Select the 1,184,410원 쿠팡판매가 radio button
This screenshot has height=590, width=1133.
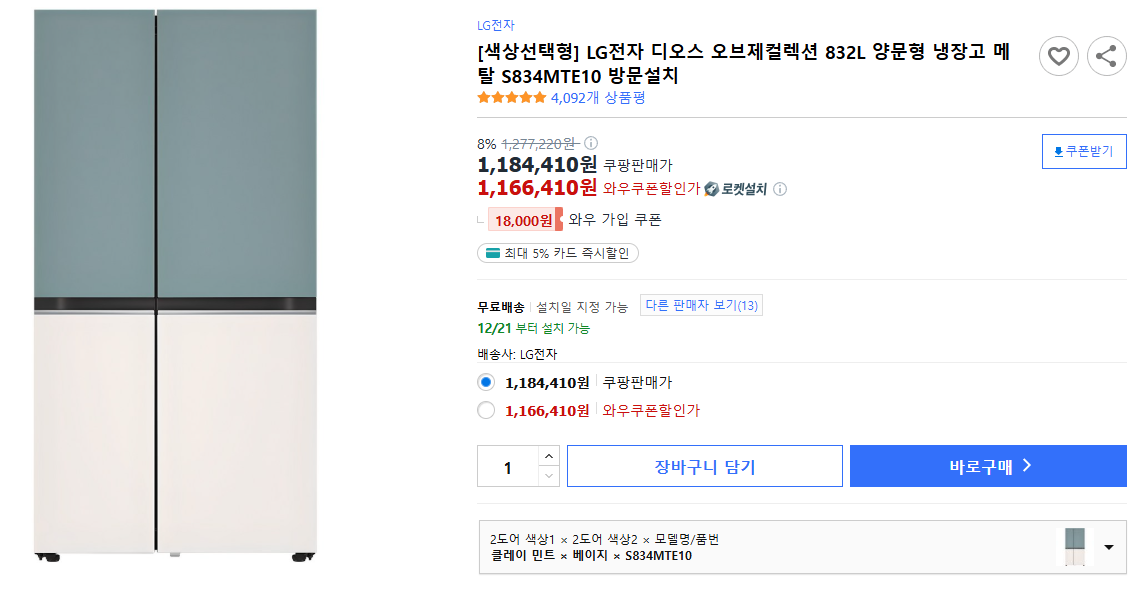(485, 382)
